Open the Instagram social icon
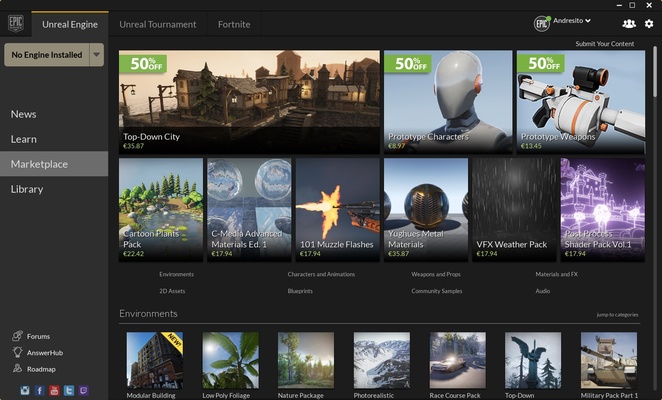The width and height of the screenshot is (662, 400). (x=25, y=390)
